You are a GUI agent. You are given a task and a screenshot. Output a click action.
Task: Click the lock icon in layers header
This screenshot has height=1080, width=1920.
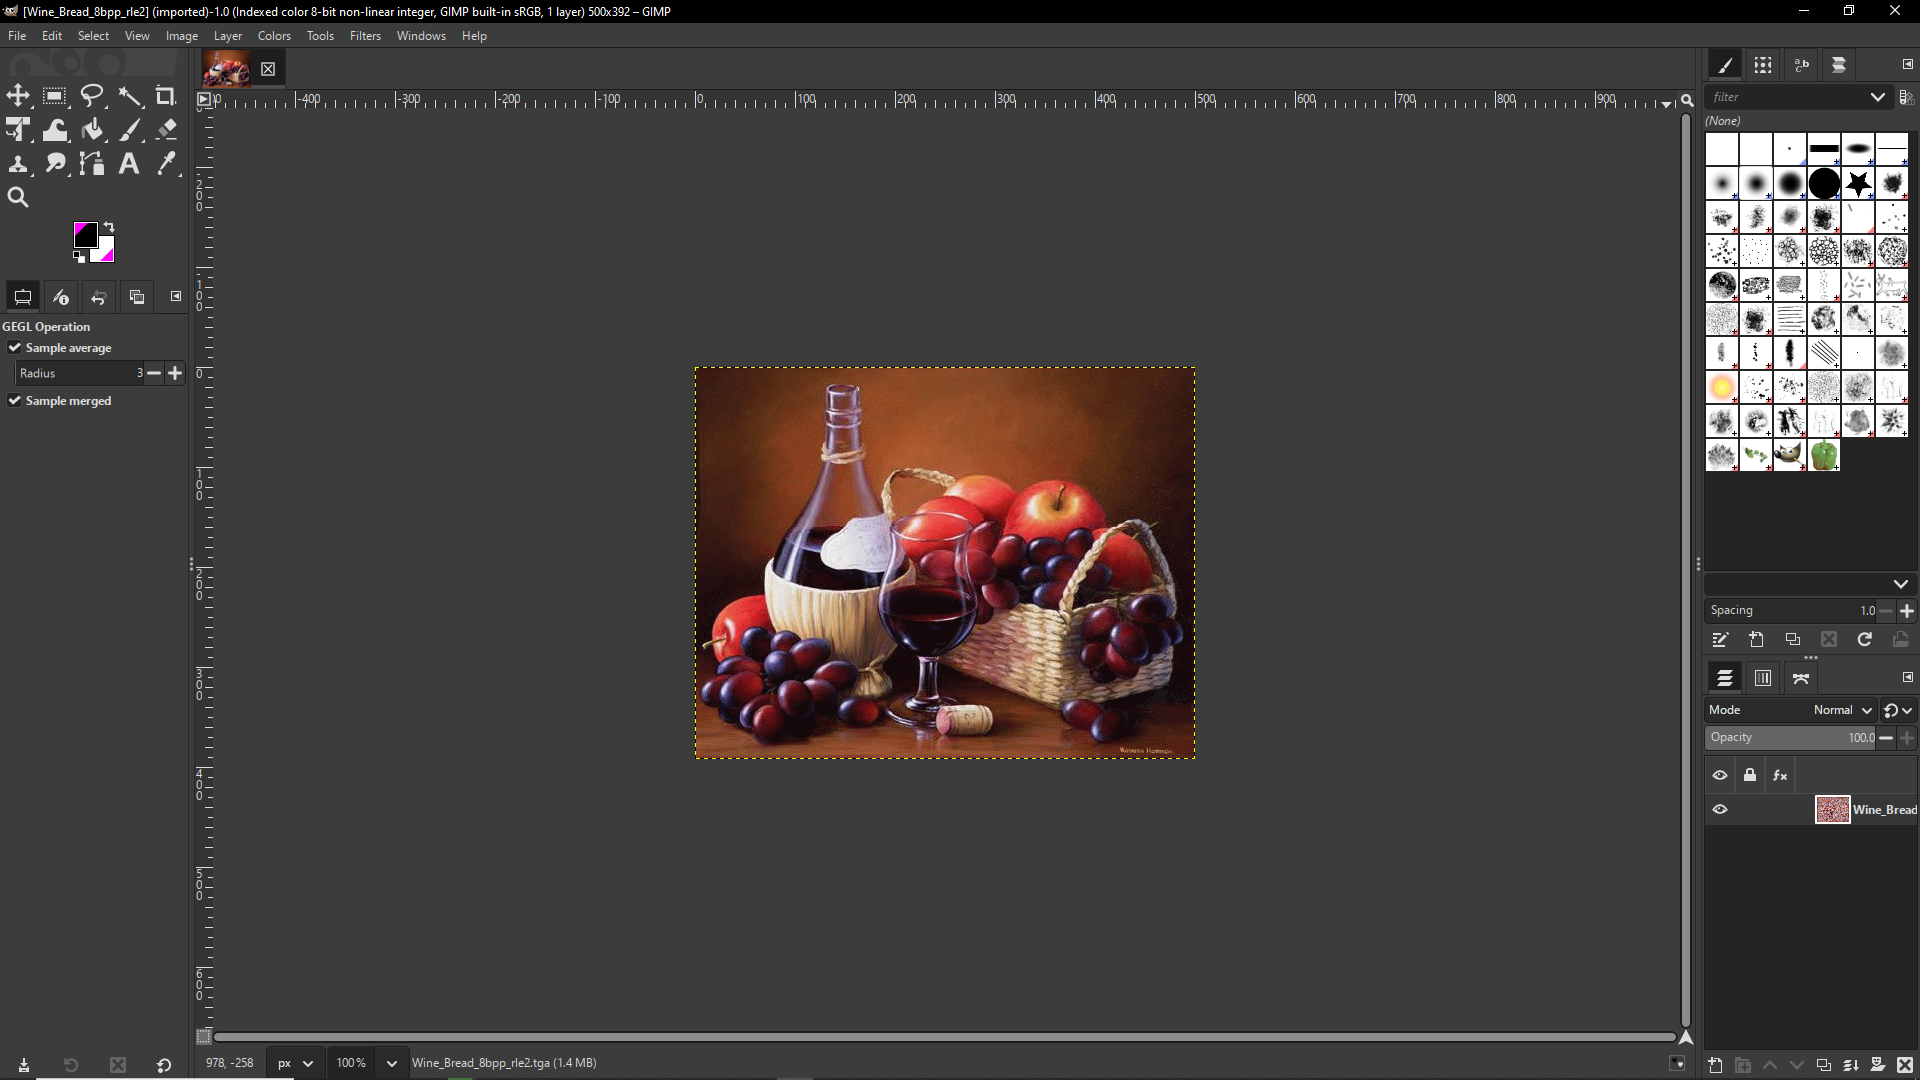click(x=1750, y=775)
